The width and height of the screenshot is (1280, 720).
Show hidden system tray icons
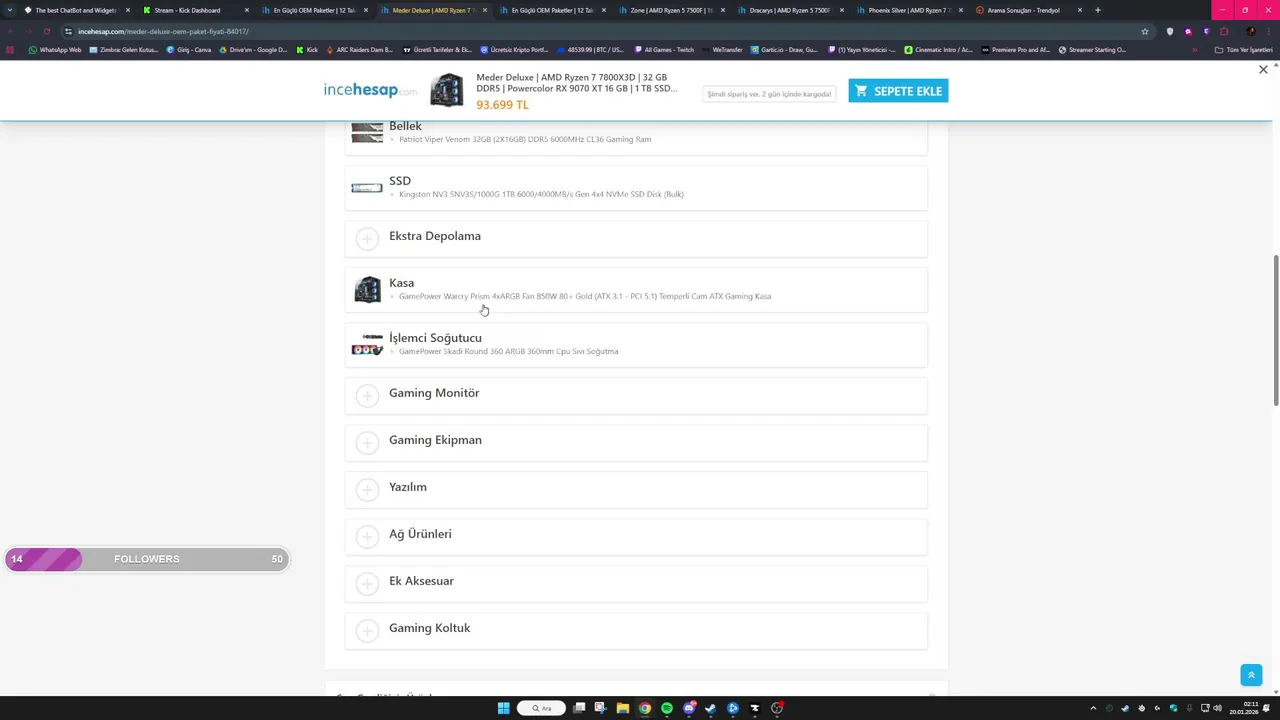[x=1093, y=708]
